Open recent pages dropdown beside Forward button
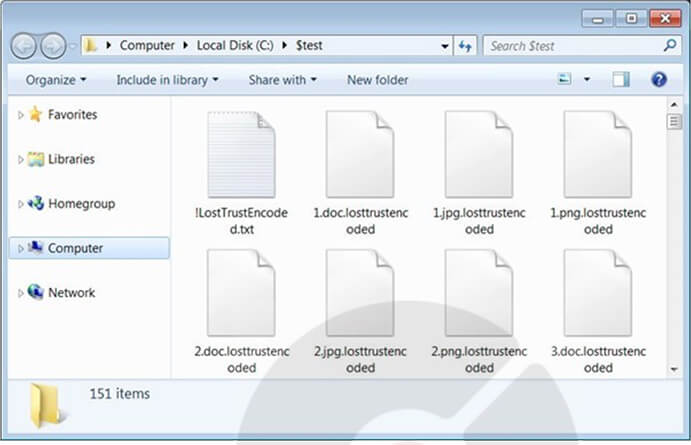 click(73, 46)
